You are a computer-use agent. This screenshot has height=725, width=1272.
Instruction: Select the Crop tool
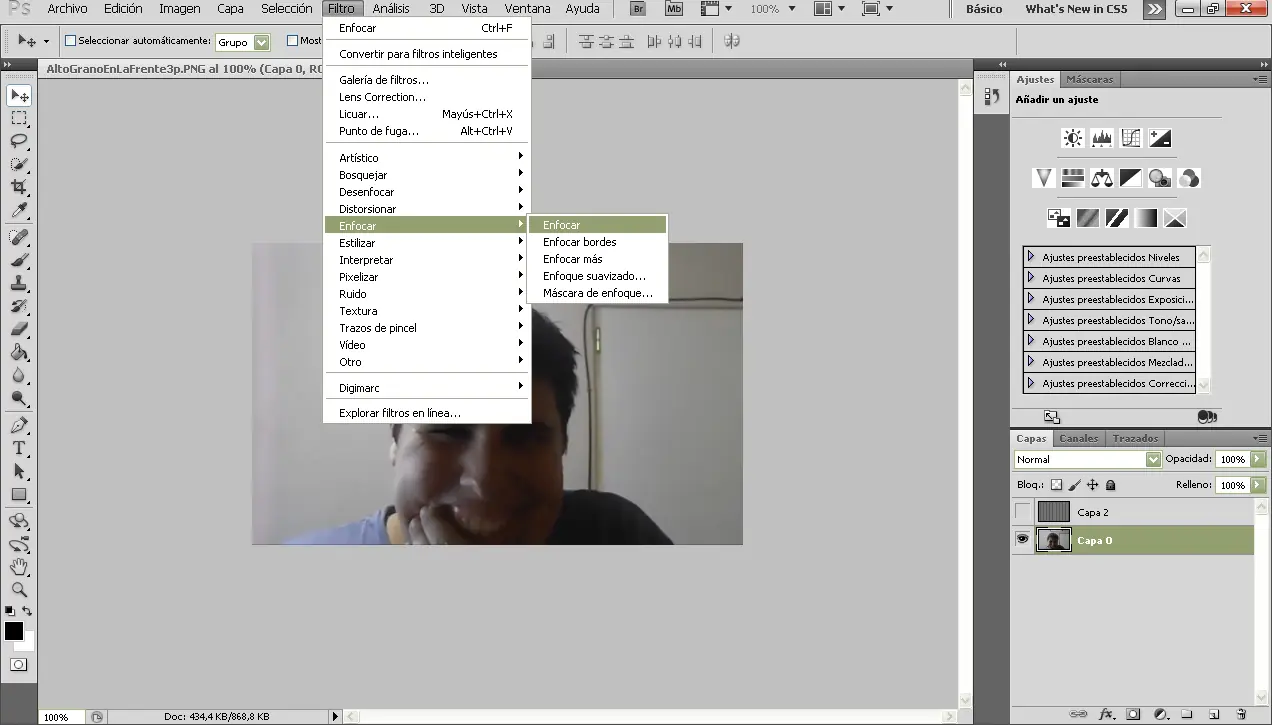[19, 187]
